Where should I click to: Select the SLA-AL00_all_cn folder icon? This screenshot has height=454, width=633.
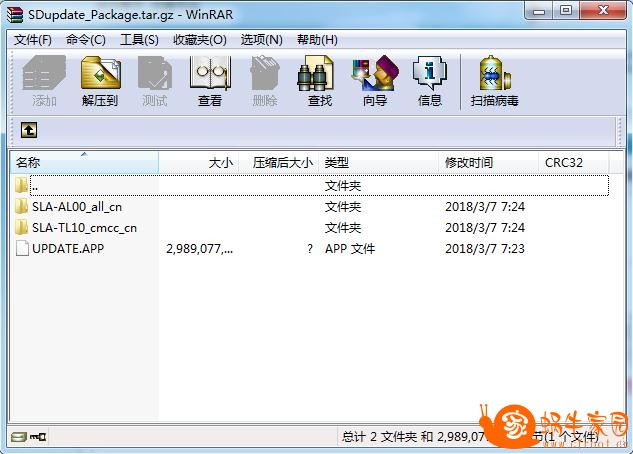(21, 207)
